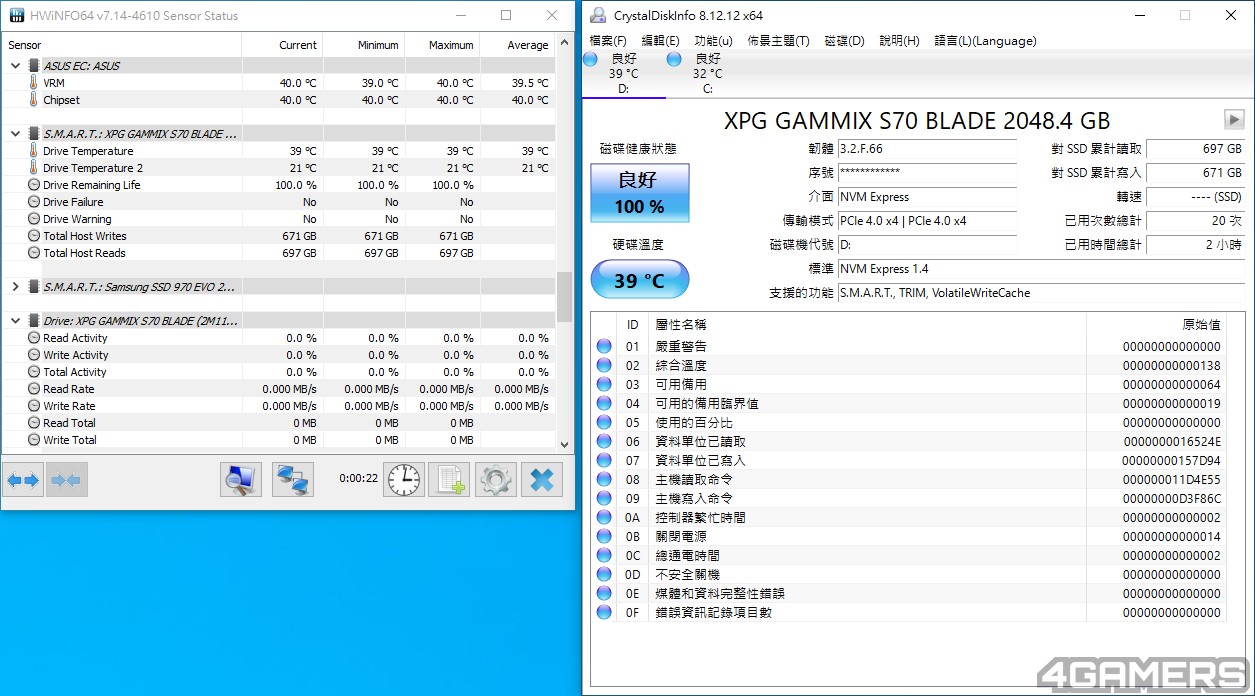Image resolution: width=1255 pixels, height=696 pixels.
Task: Reset the timer with the clock icon
Action: coord(404,480)
